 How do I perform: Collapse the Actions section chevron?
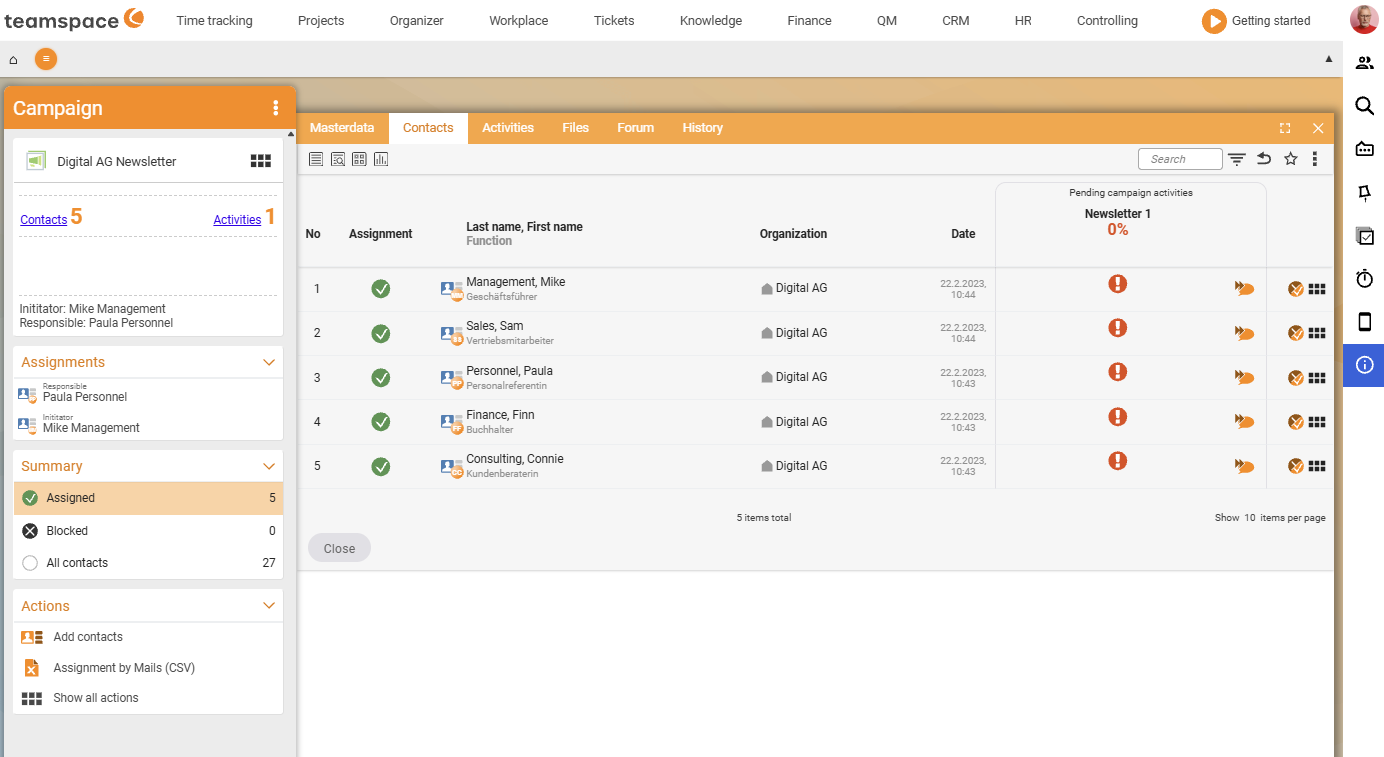(x=268, y=606)
